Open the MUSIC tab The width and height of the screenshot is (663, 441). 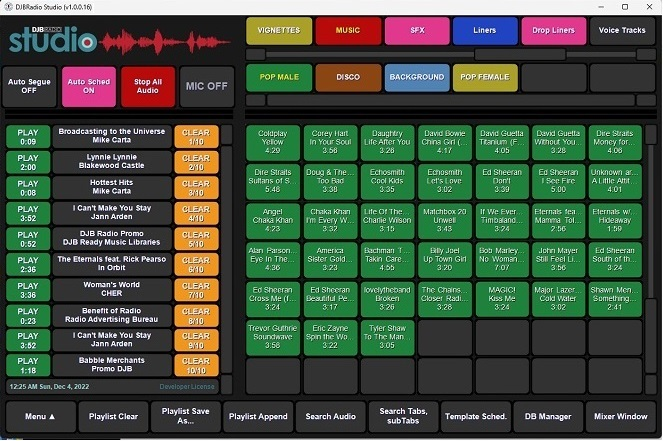(348, 30)
